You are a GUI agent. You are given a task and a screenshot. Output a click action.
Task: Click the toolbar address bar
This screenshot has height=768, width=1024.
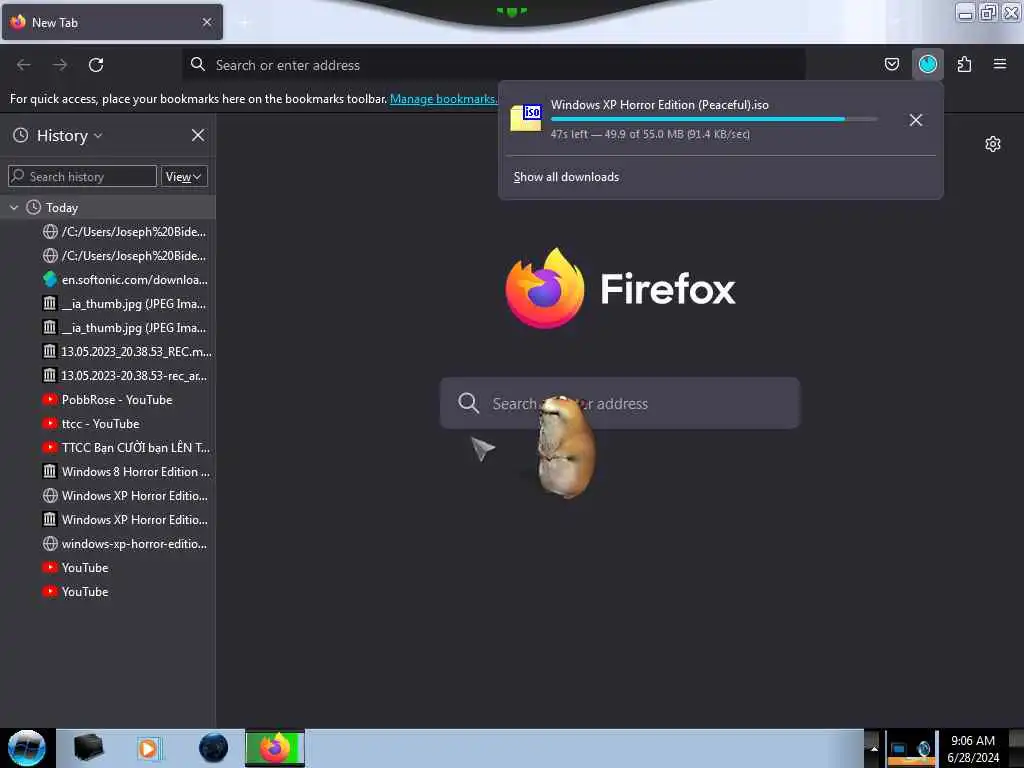point(494,65)
